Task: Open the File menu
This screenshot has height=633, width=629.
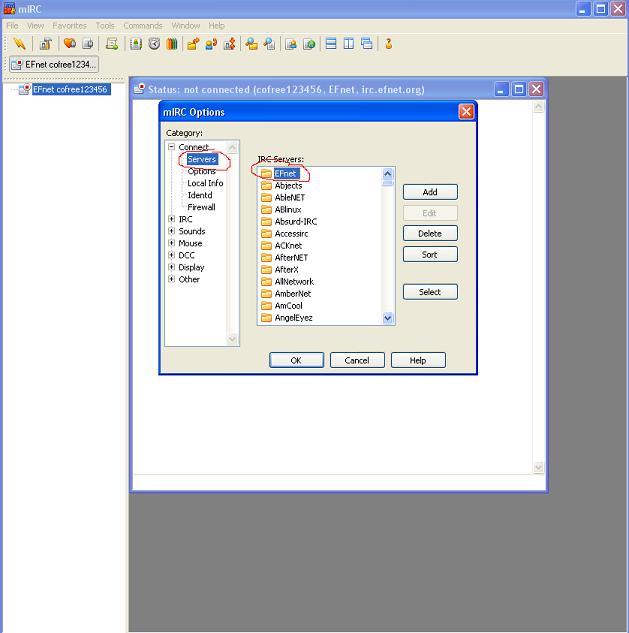Action: pos(12,25)
